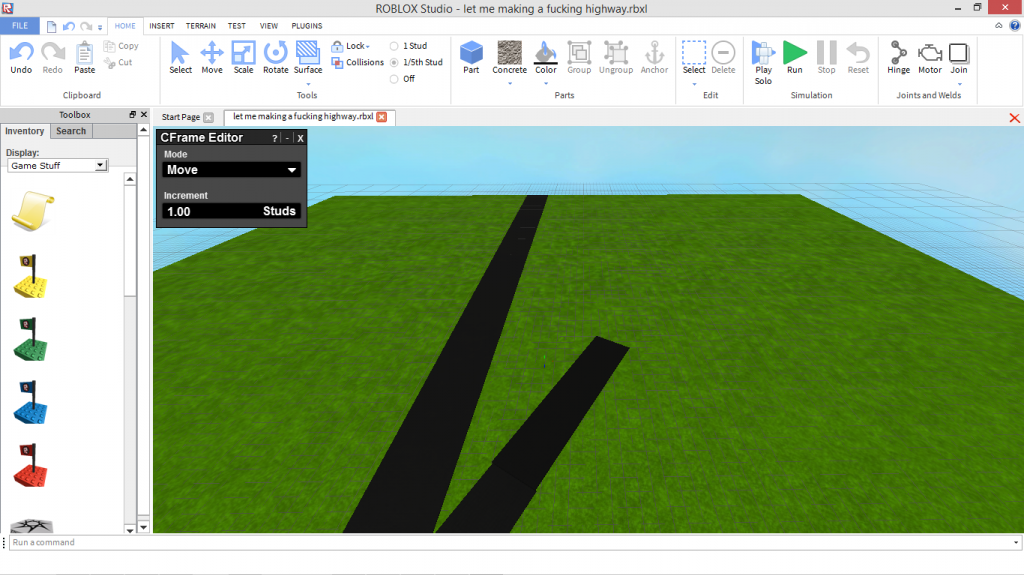
Task: Switch to the TEST ribbon tab
Action: 236,26
